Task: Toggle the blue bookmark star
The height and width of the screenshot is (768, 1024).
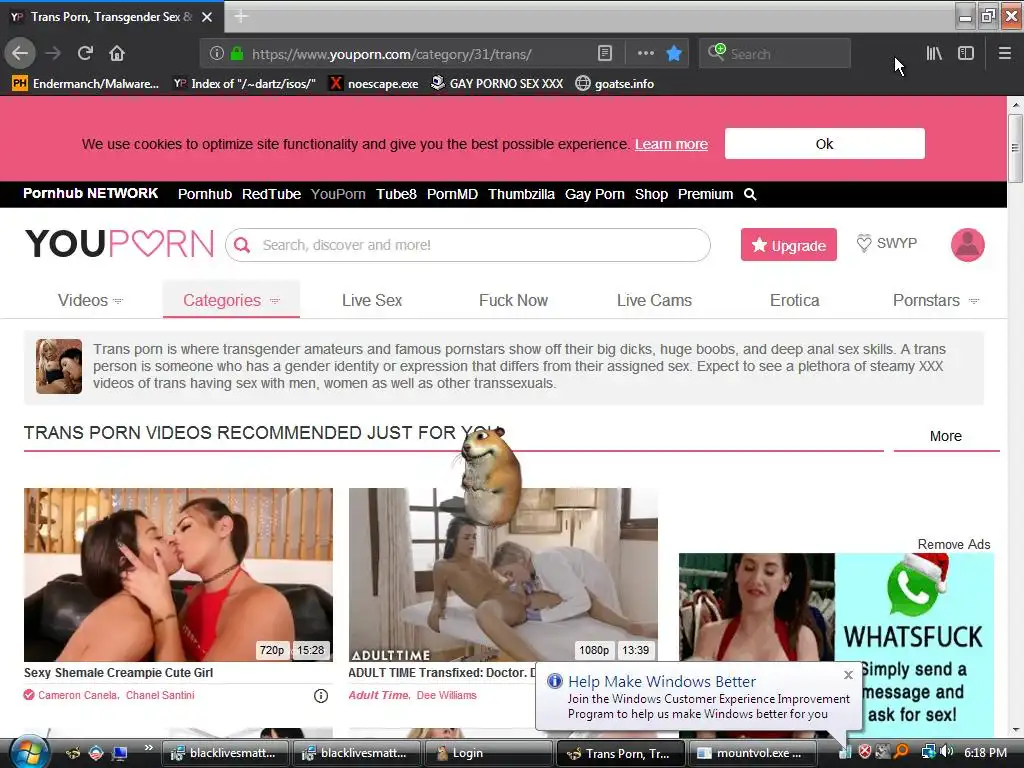Action: tap(674, 54)
